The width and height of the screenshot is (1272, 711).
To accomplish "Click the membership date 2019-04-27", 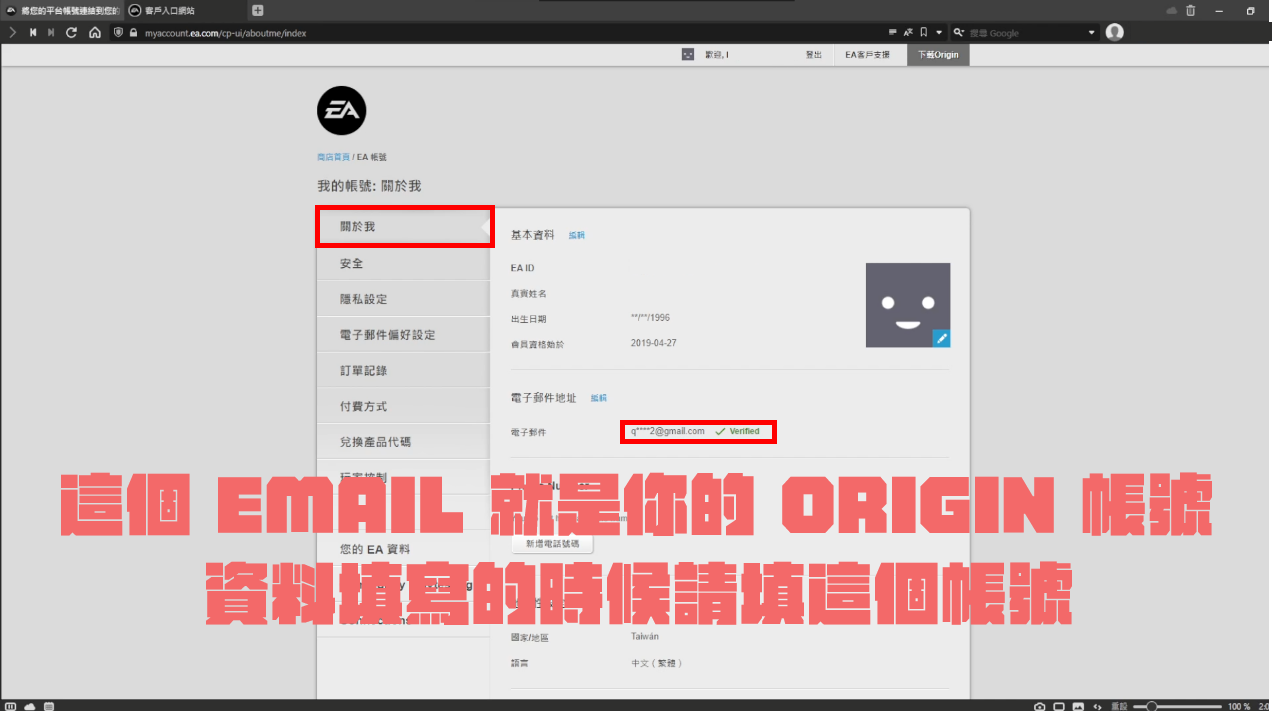I will [653, 343].
